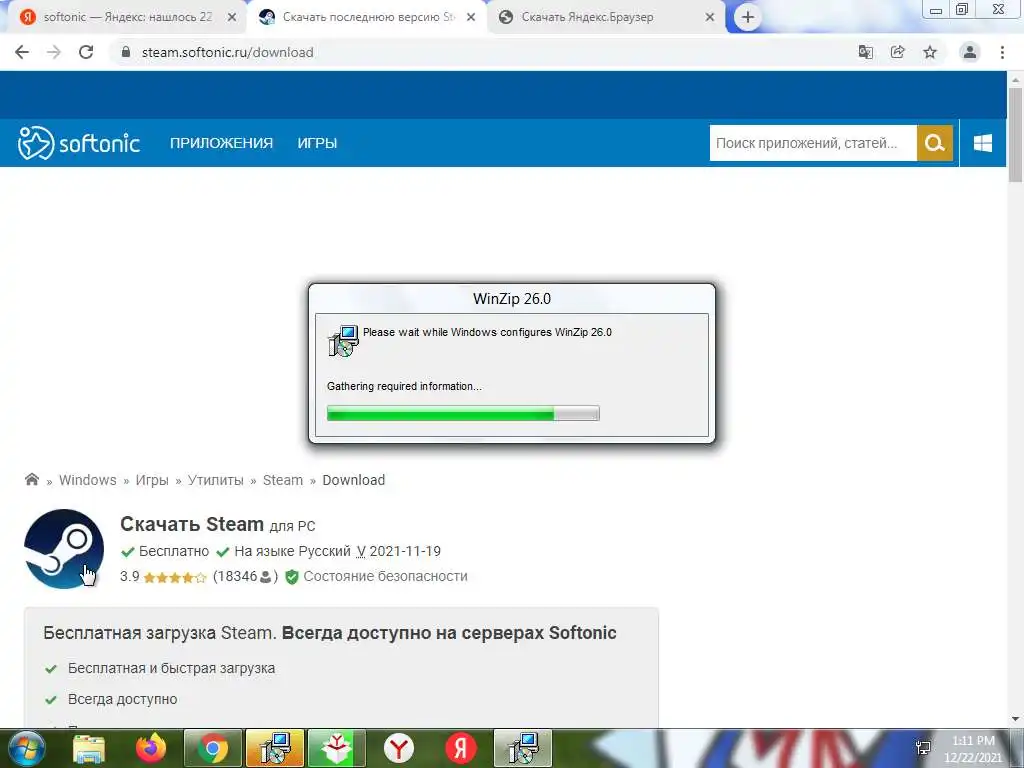Click the star rating of Steam
The width and height of the screenshot is (1024, 768).
(174, 577)
